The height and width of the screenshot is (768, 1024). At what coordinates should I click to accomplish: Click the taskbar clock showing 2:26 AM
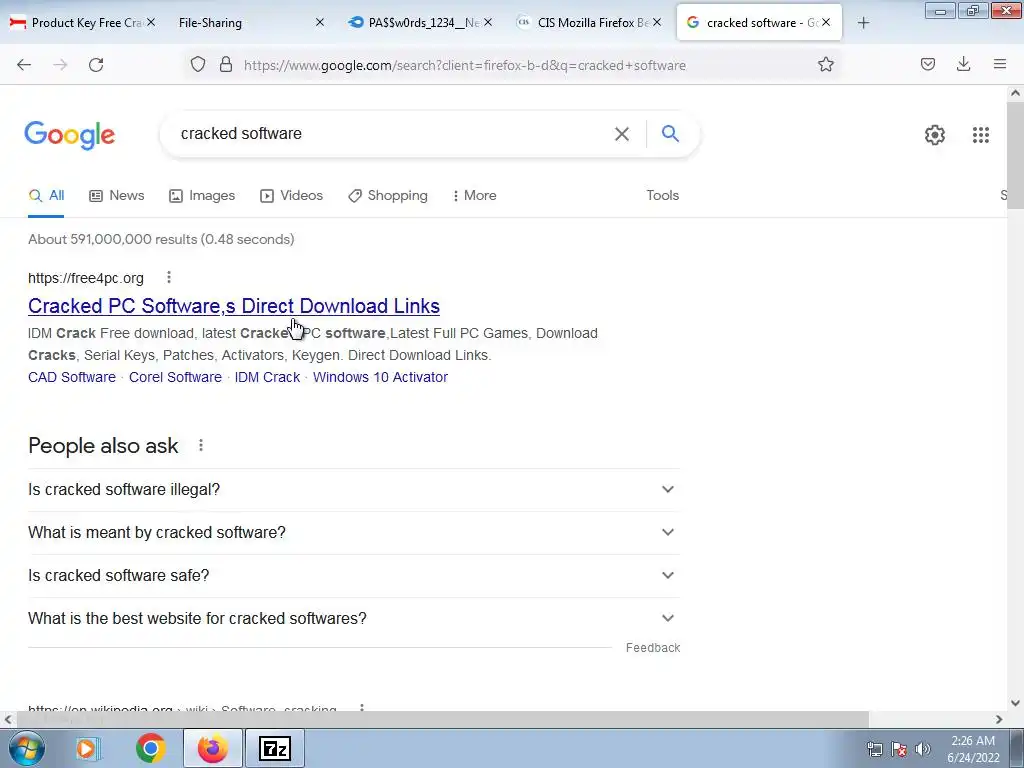click(x=973, y=748)
